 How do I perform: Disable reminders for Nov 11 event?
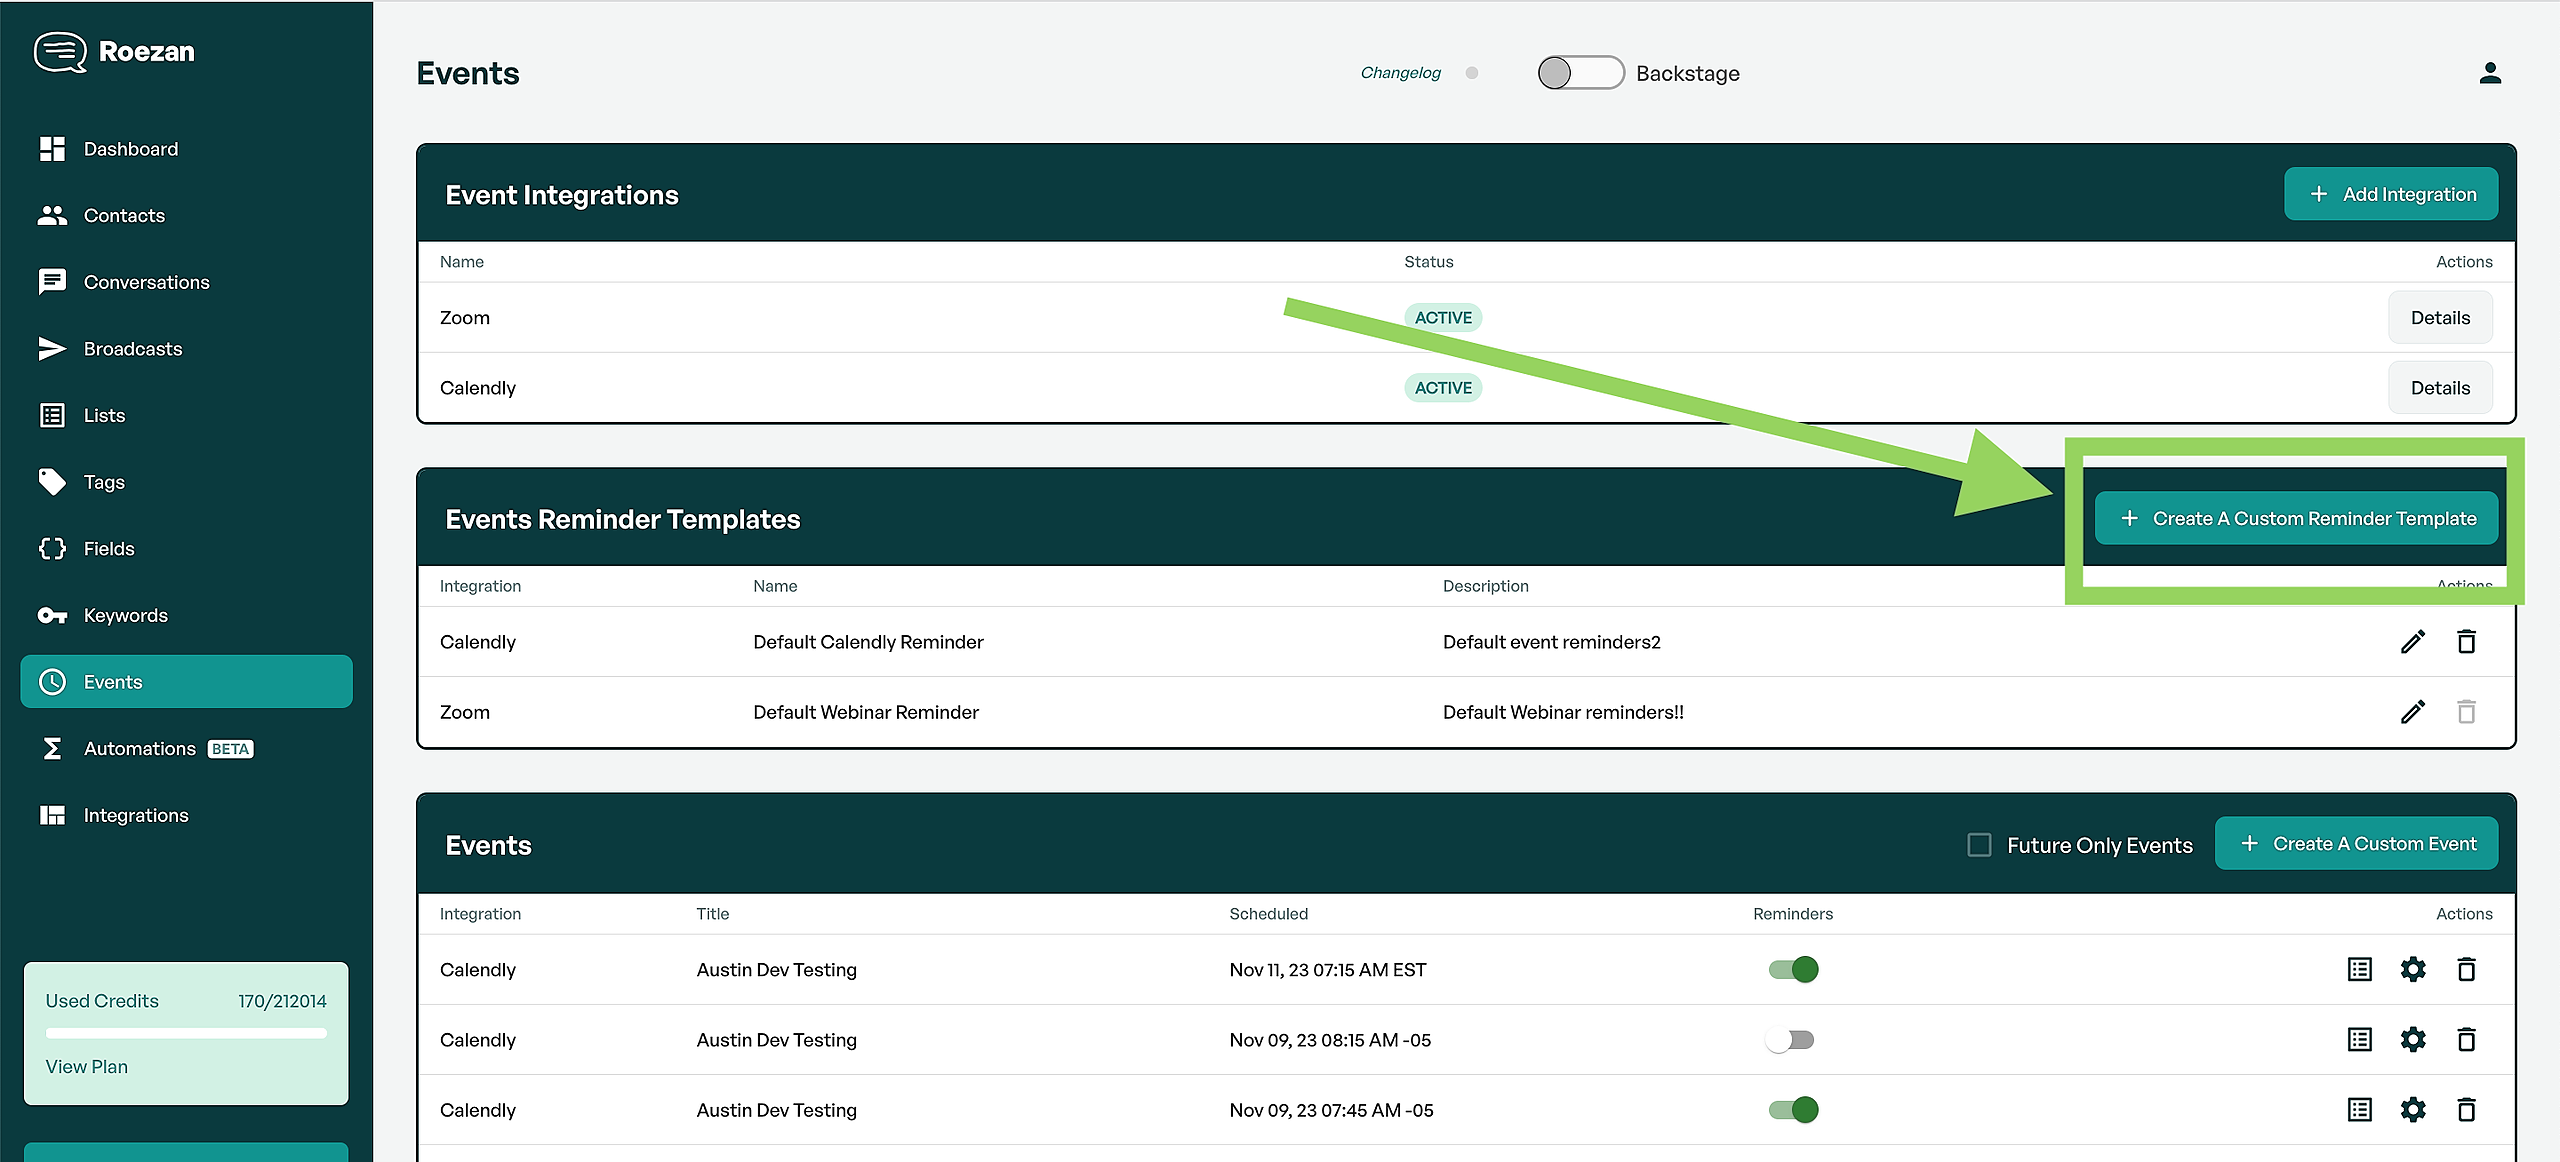[x=1793, y=969]
